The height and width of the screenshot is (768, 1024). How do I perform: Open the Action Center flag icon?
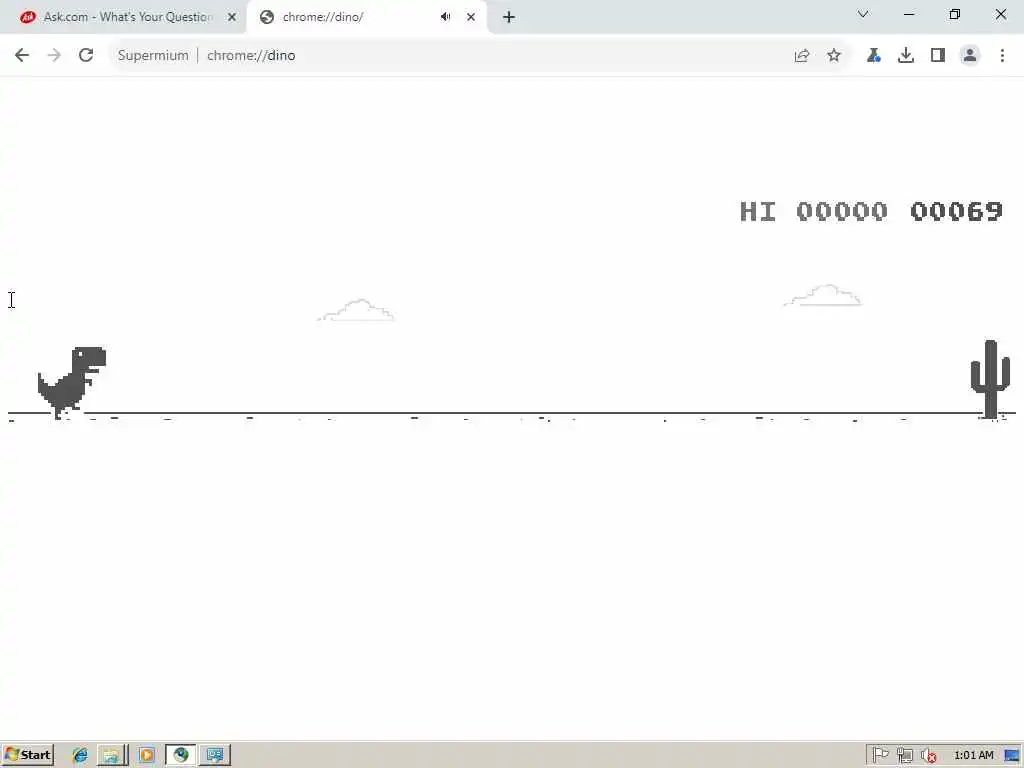click(880, 755)
